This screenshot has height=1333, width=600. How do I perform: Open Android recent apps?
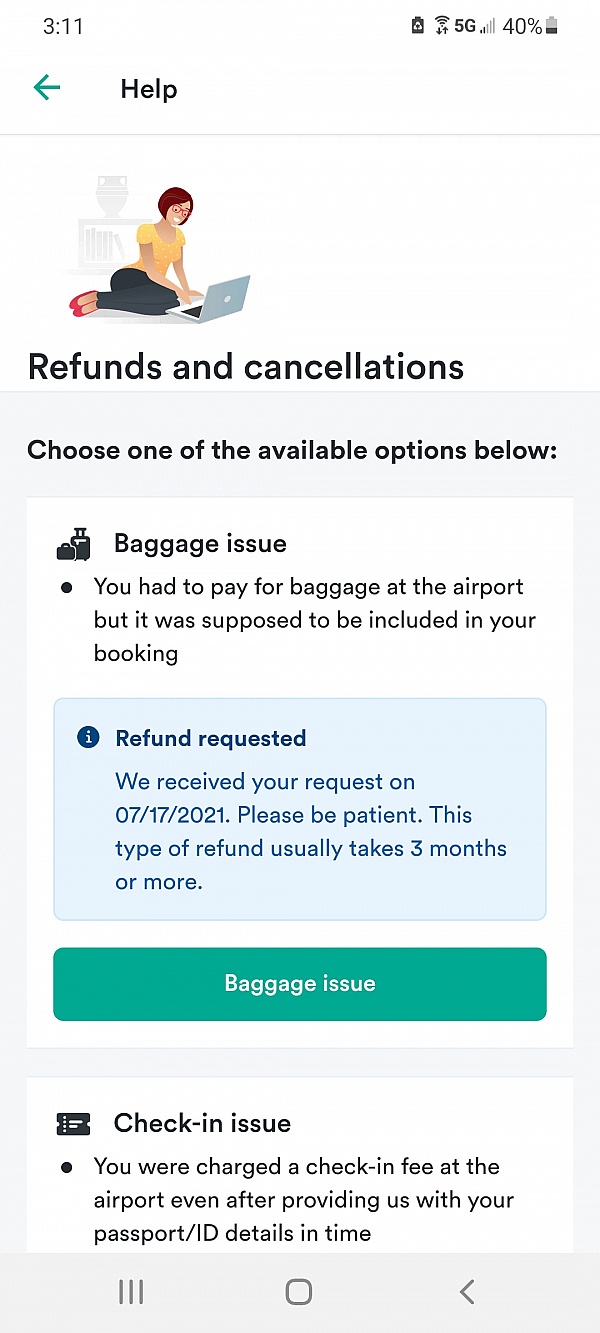click(x=131, y=1292)
